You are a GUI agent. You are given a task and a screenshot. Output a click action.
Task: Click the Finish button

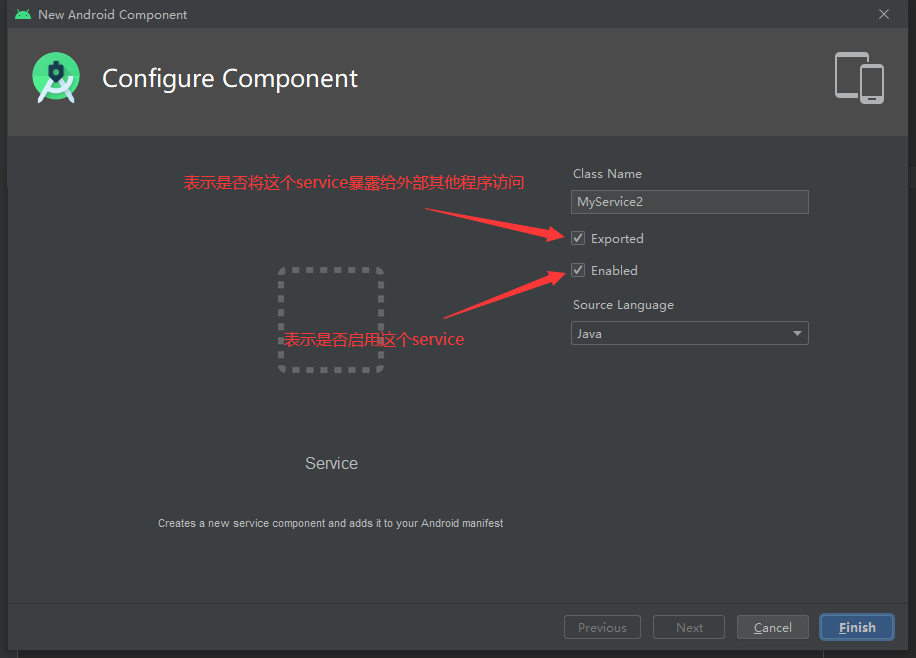coord(856,627)
